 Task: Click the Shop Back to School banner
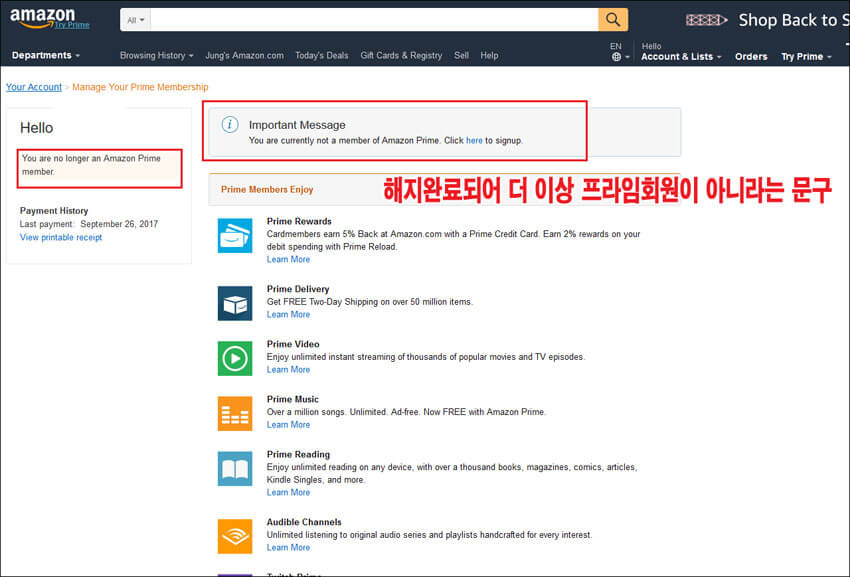click(x=767, y=20)
